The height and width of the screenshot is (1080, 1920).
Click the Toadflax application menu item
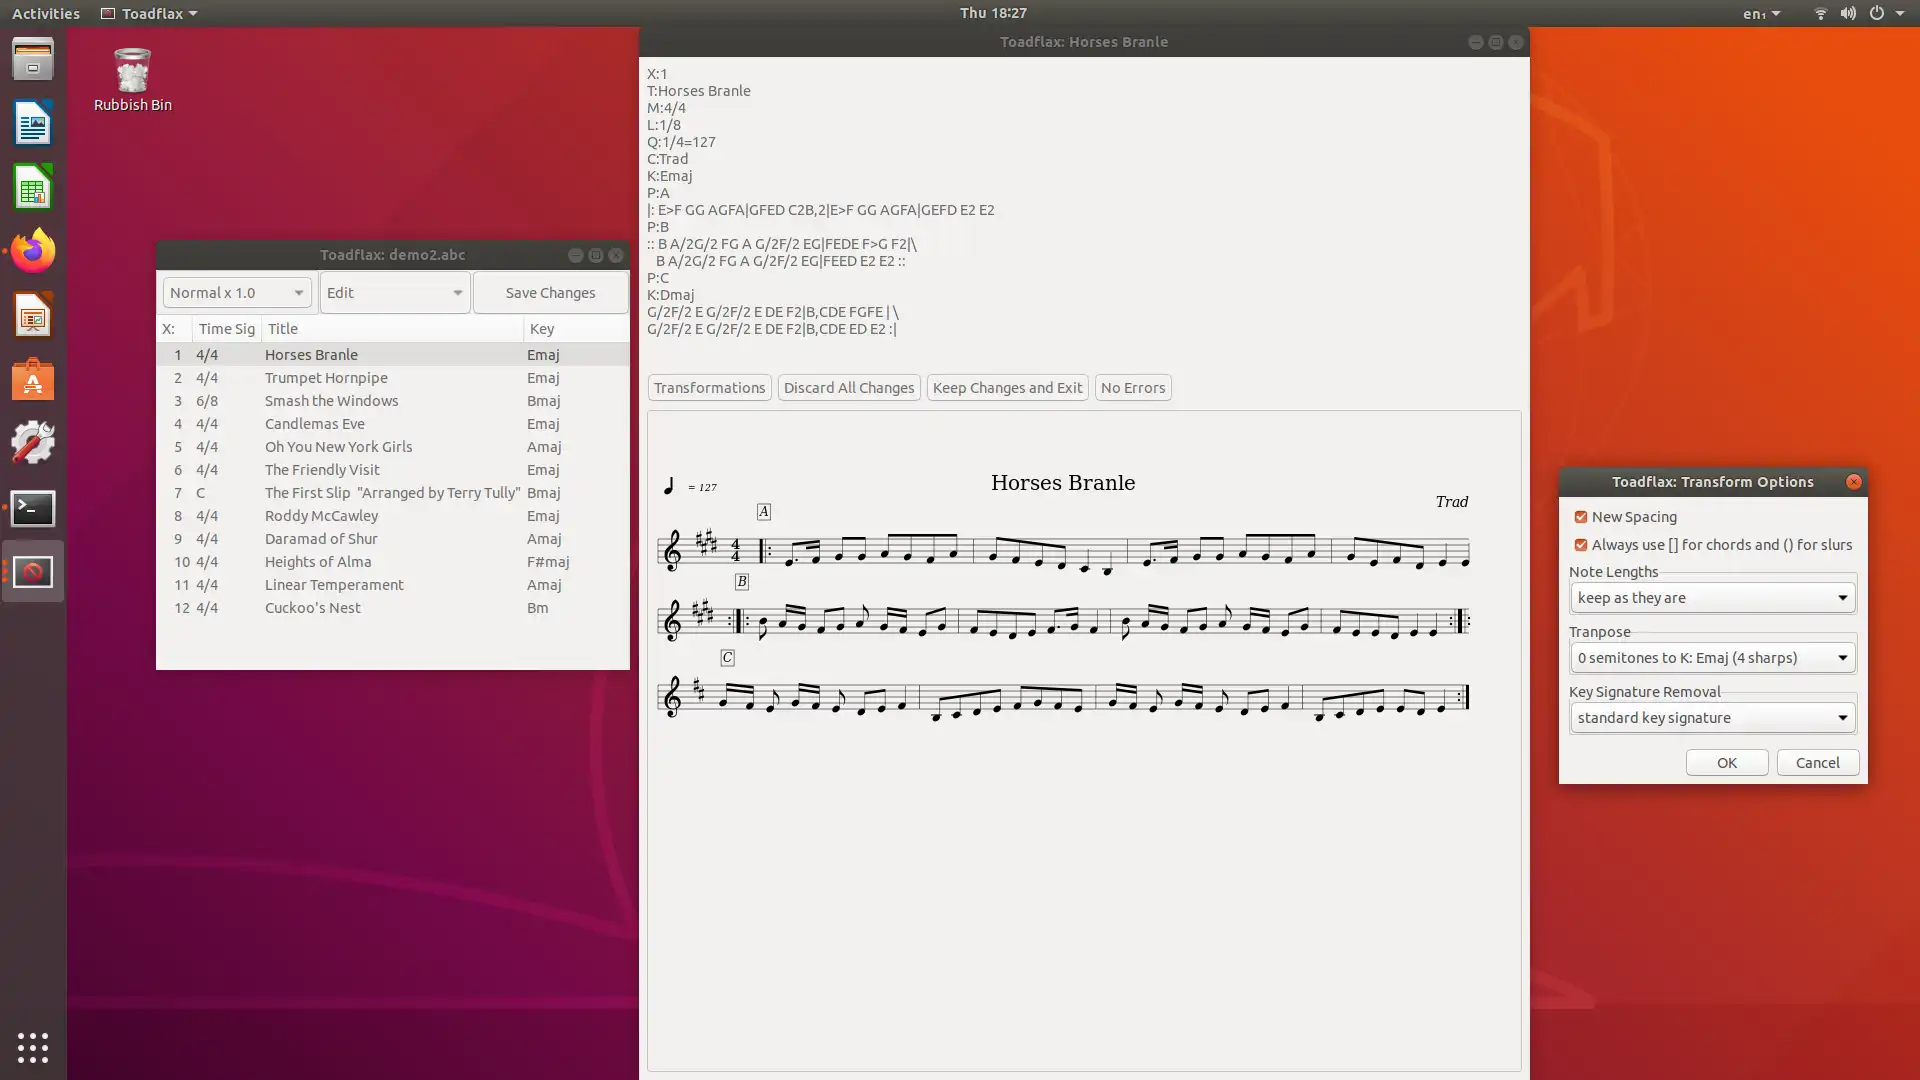149,13
